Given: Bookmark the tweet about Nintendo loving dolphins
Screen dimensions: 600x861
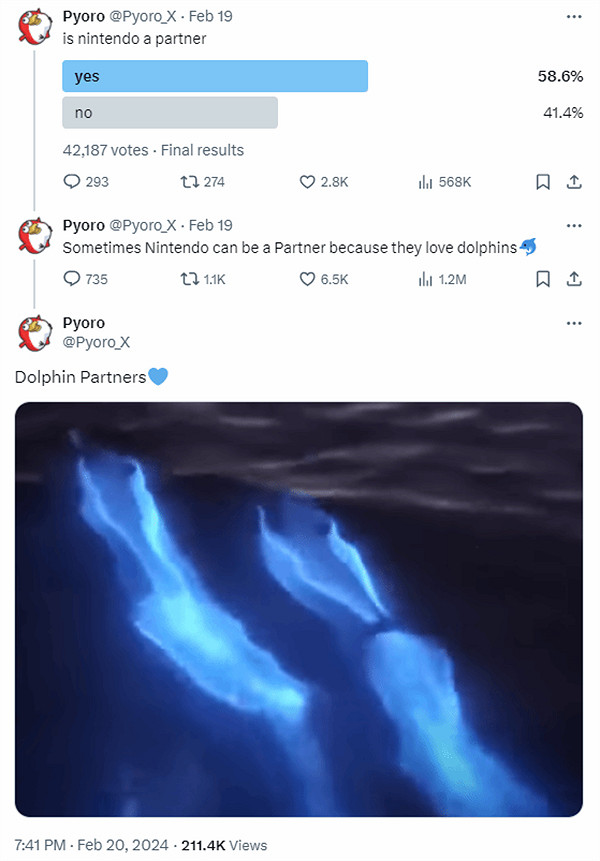Looking at the screenshot, I should click(542, 280).
